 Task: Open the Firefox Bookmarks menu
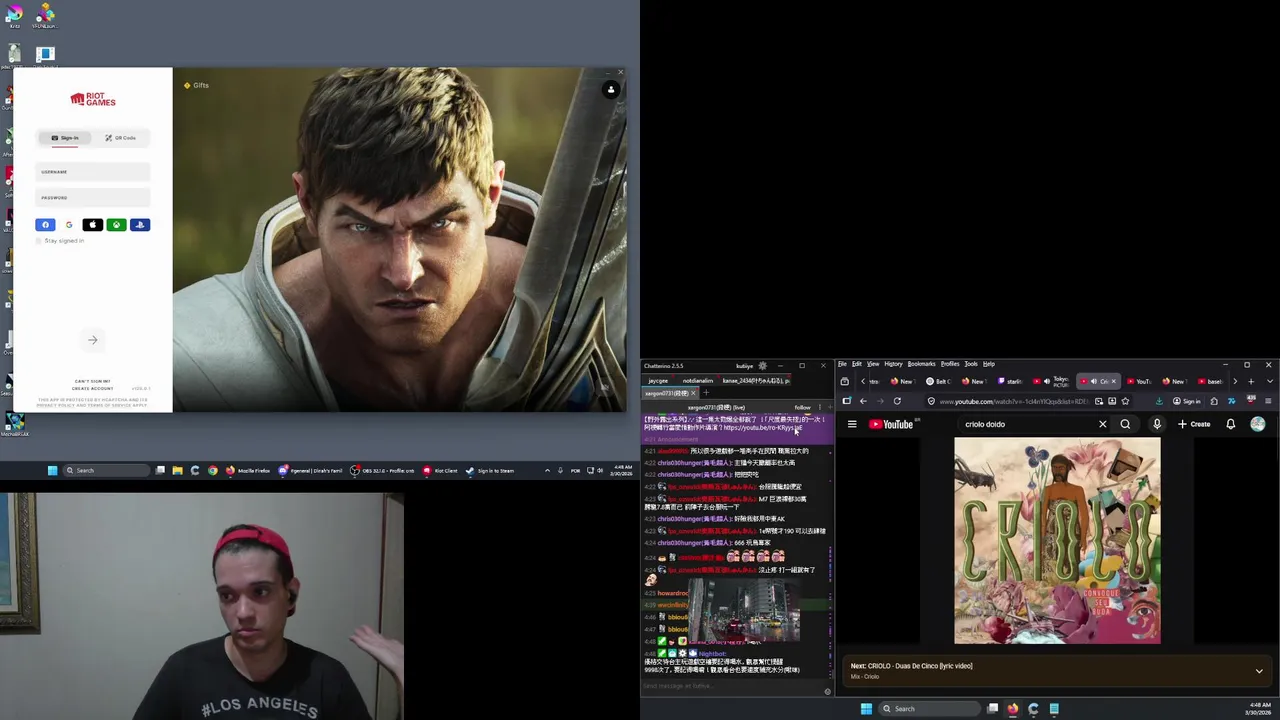[x=921, y=364]
